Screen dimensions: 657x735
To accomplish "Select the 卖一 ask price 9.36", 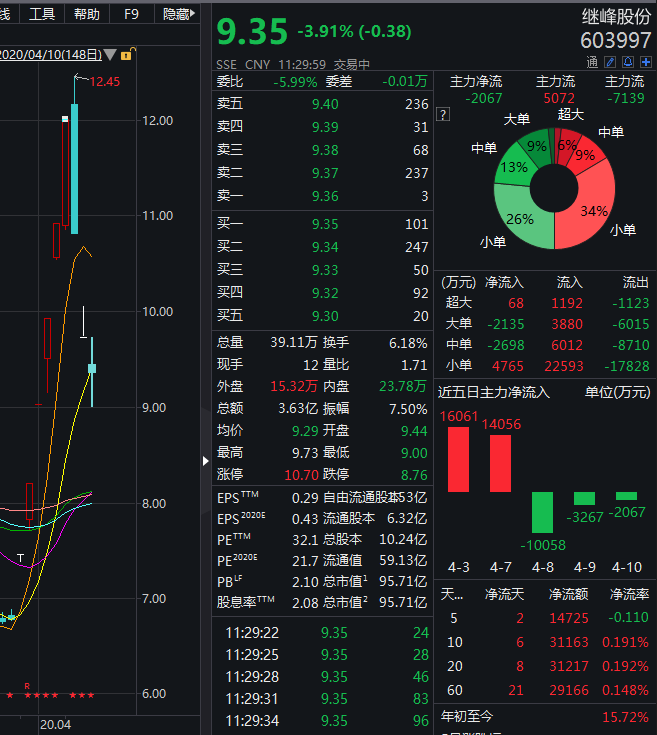I will 325,196.
